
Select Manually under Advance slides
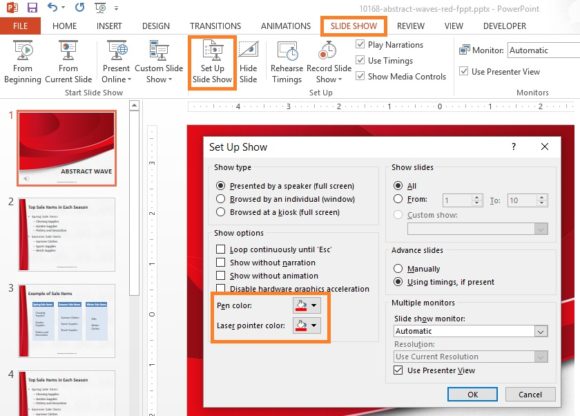point(398,268)
